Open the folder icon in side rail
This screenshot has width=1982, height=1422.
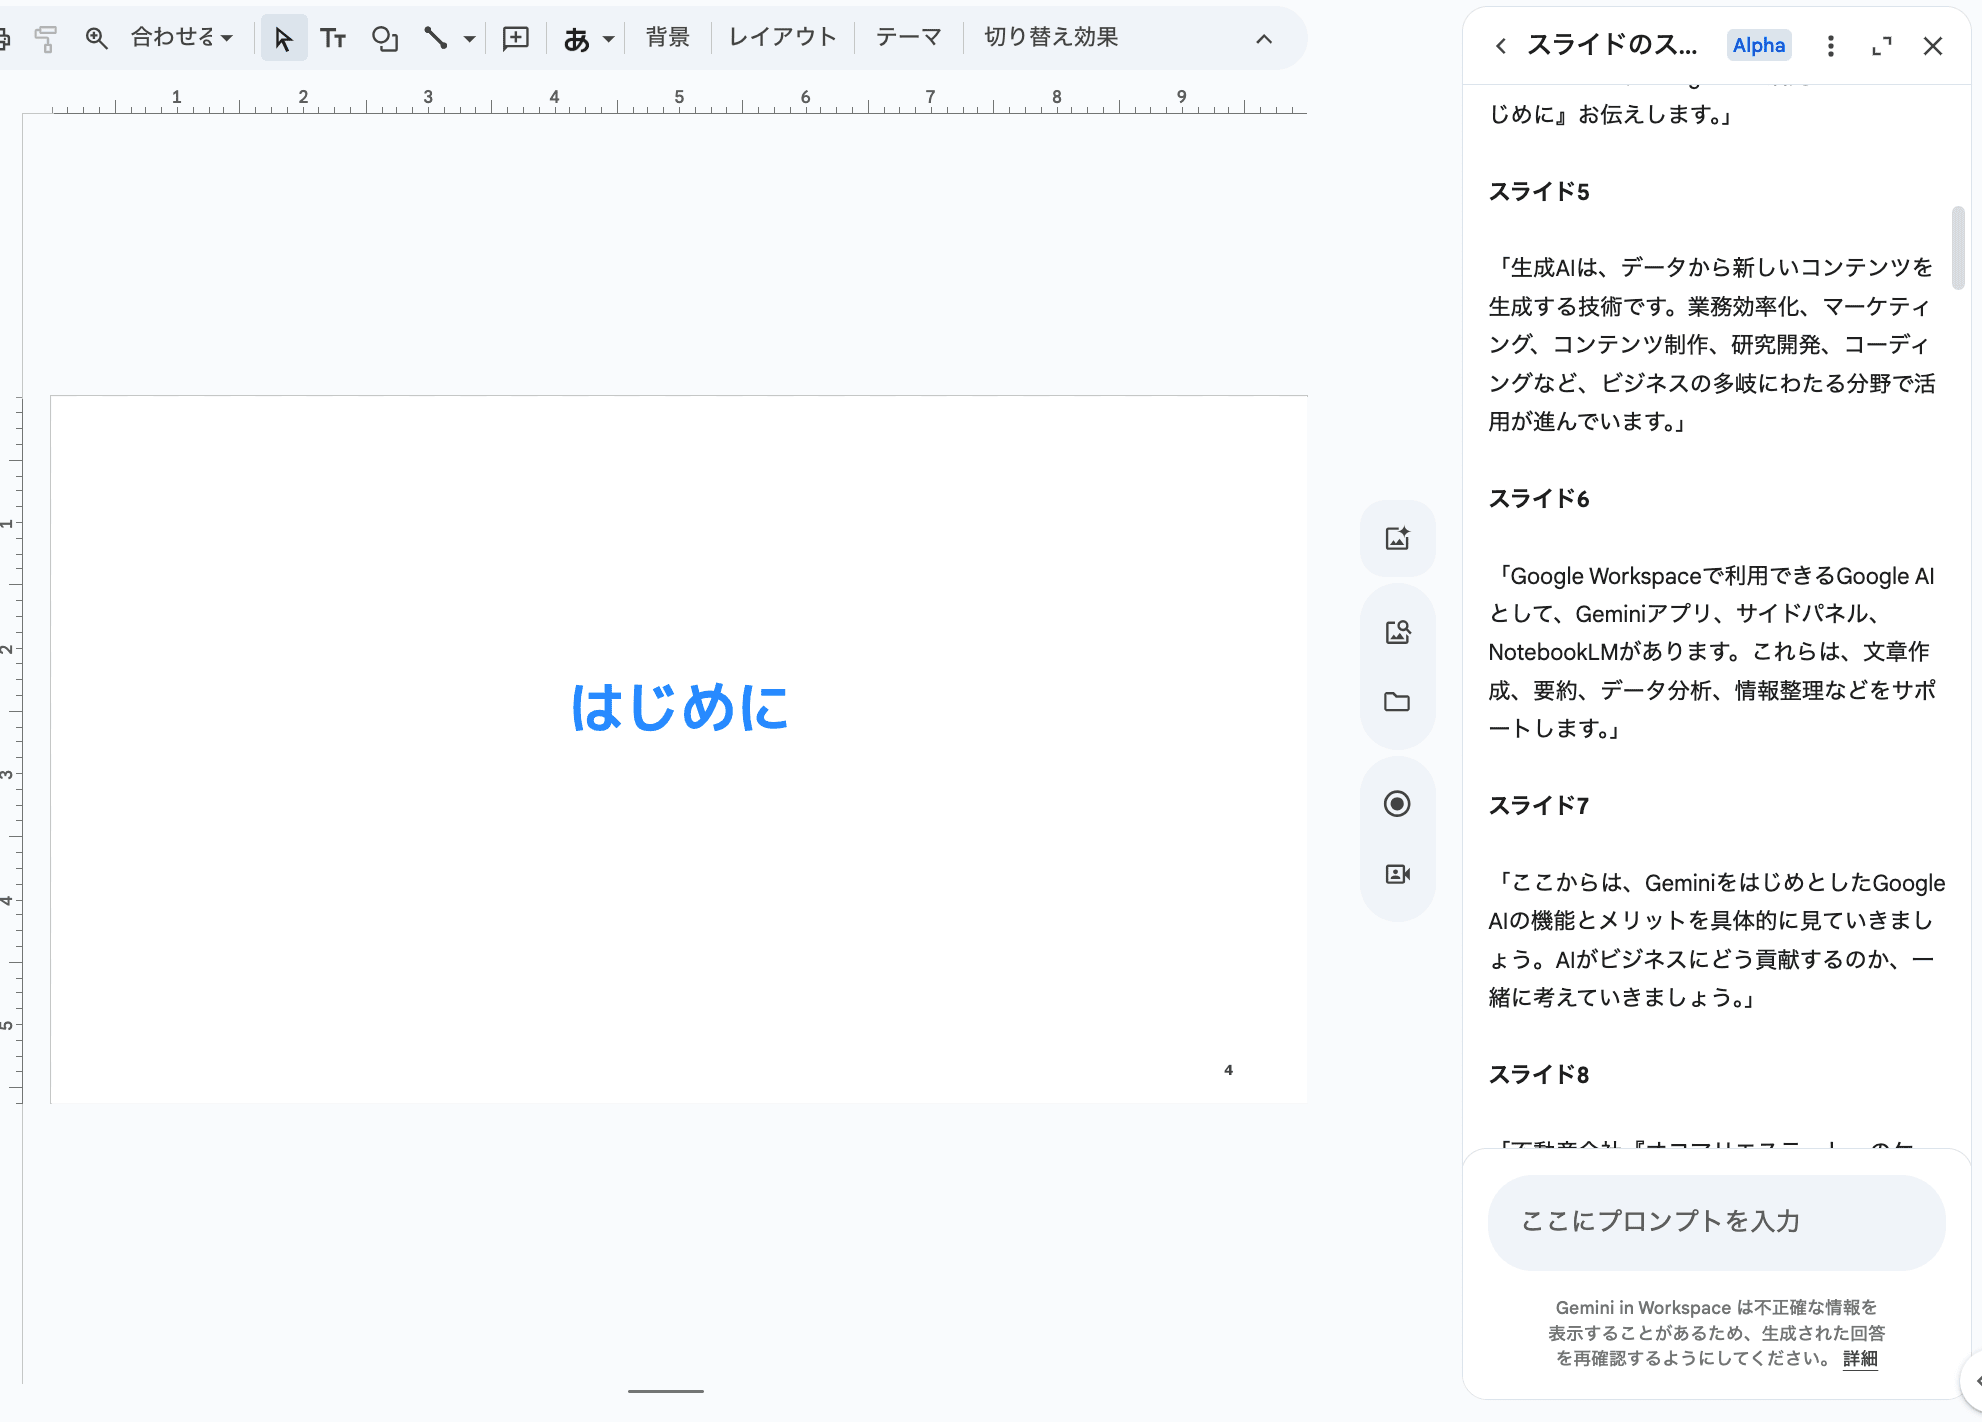coord(1397,702)
